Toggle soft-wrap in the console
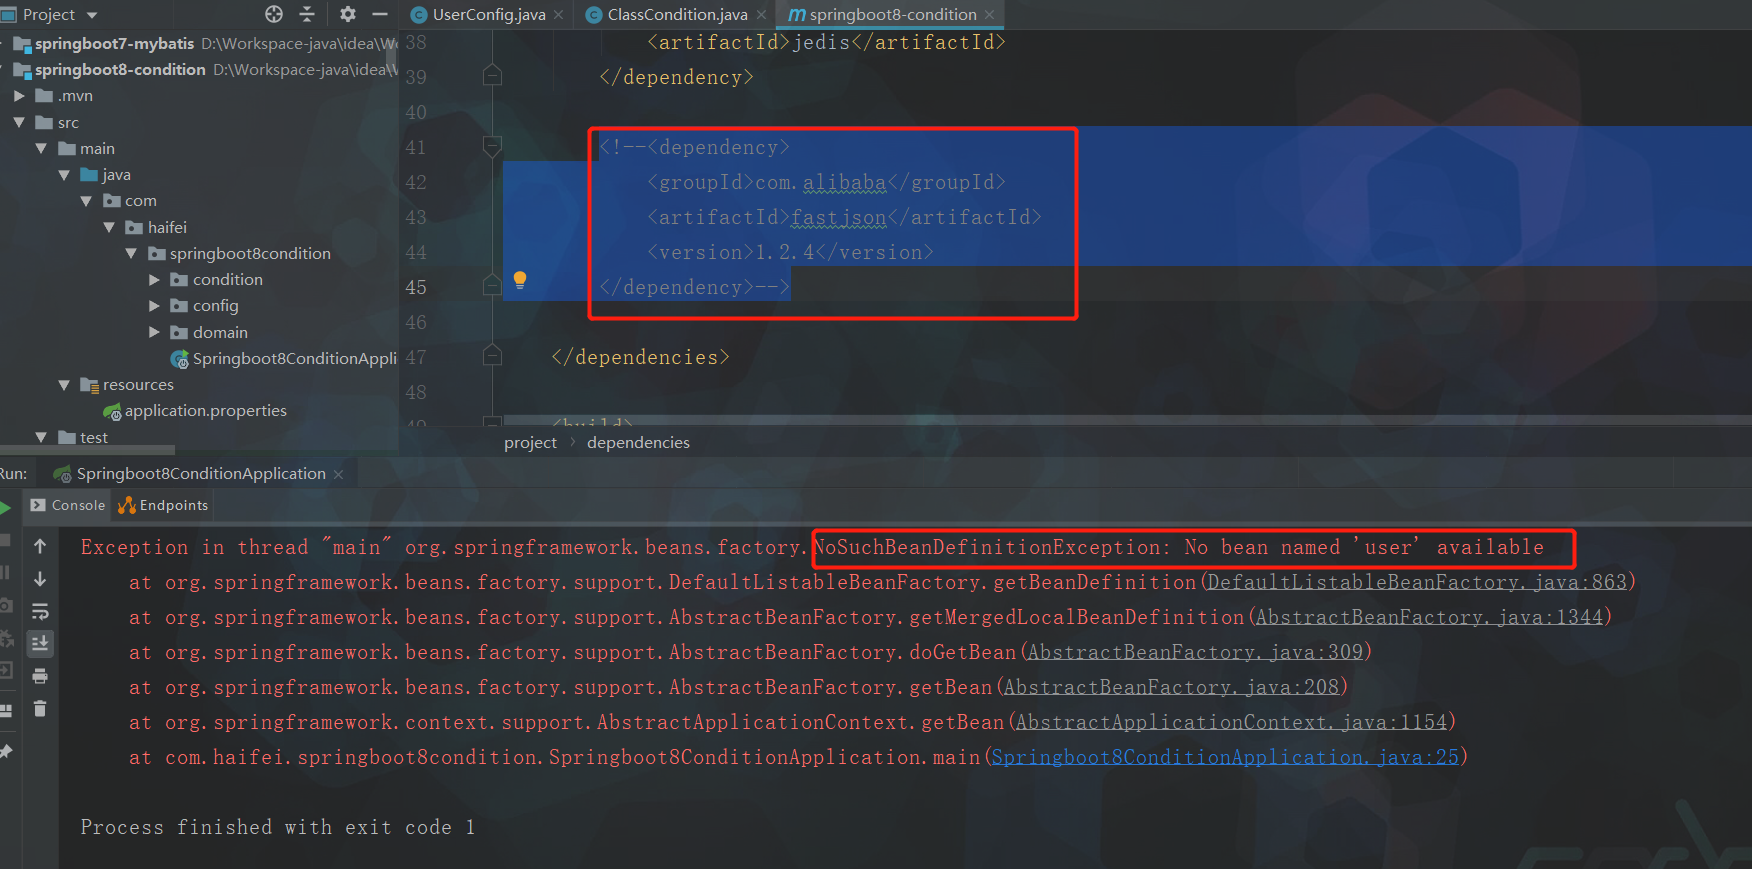 (x=40, y=611)
